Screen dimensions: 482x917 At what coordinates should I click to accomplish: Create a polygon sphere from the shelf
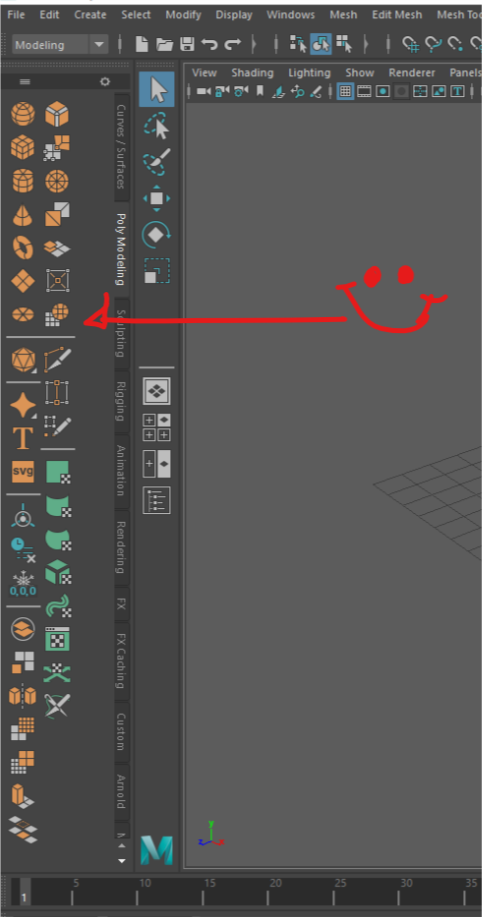23,113
